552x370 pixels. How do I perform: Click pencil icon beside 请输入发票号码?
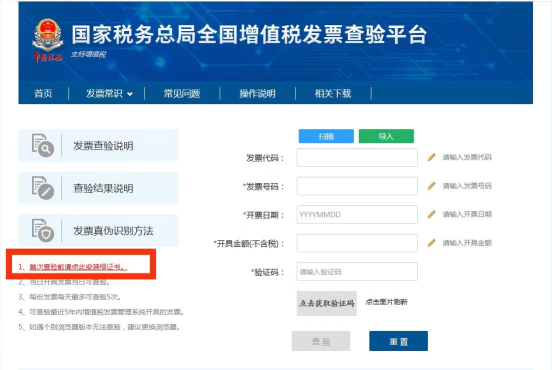coord(431,186)
